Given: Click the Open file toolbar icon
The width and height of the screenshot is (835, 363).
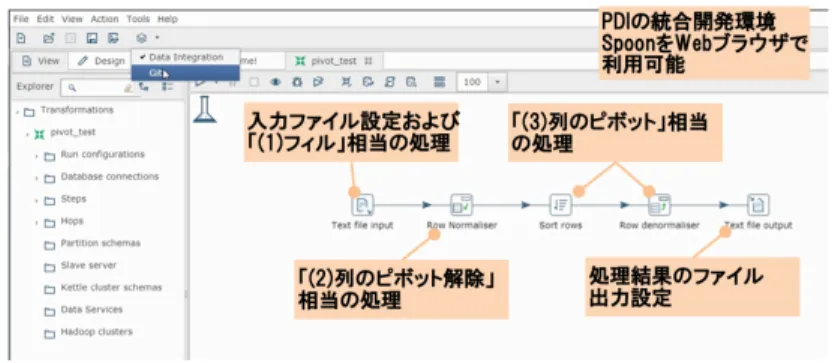Looking at the screenshot, I should [x=48, y=38].
